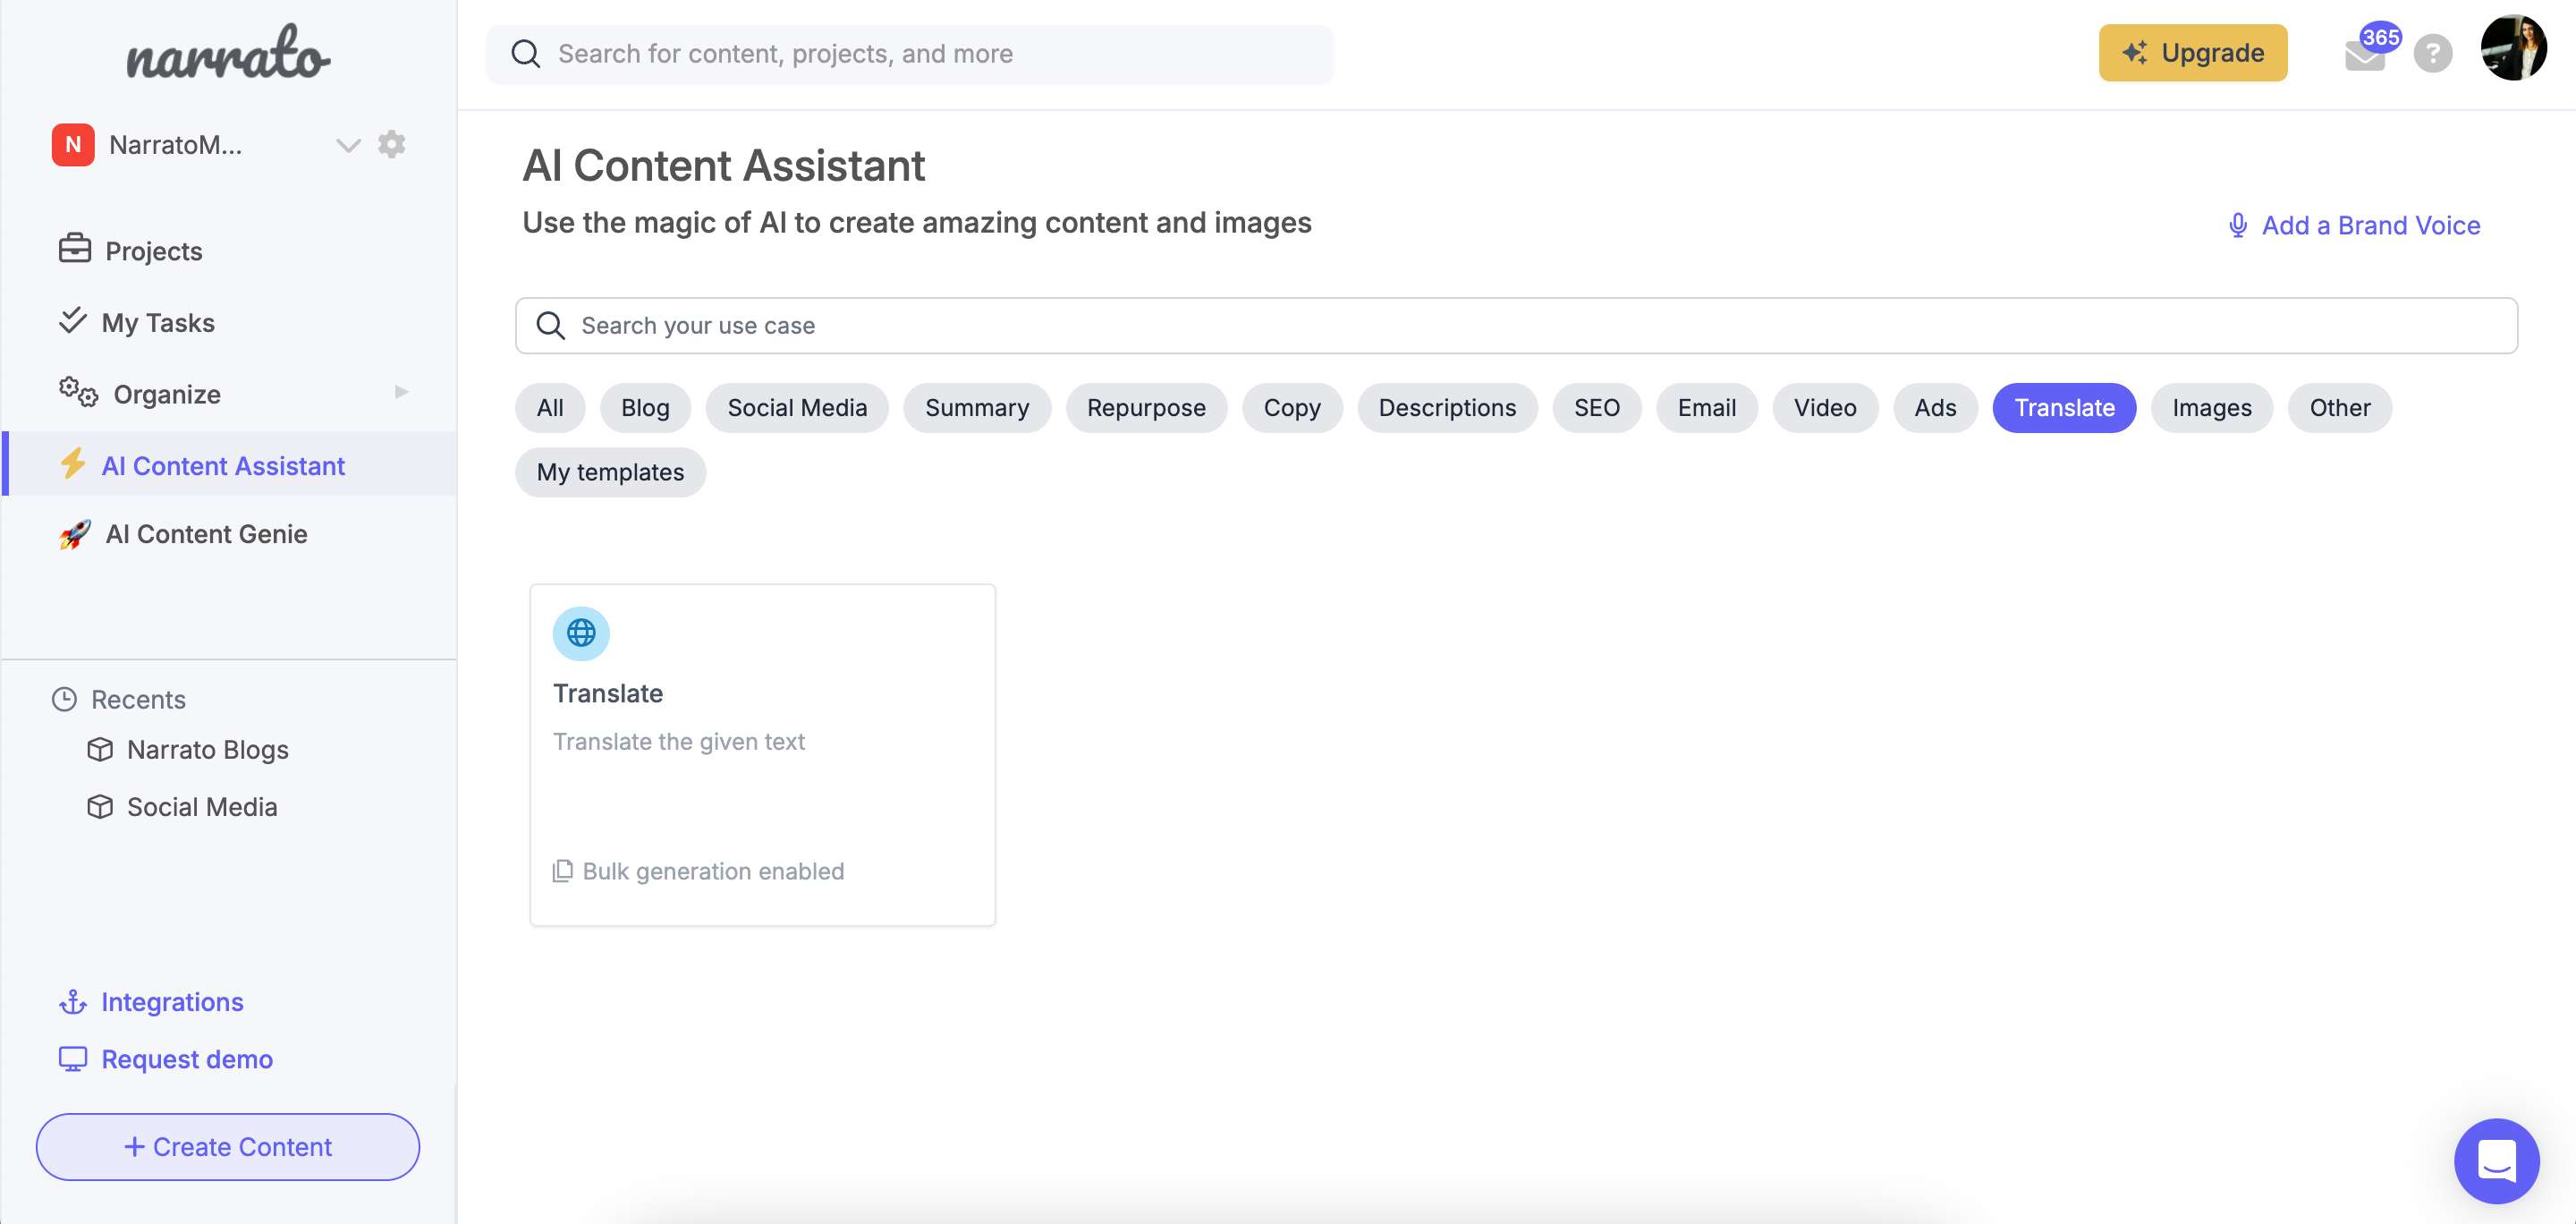Screen dimensions: 2576x1224
Task: Focus the Search your use case field
Action: [1516, 325]
